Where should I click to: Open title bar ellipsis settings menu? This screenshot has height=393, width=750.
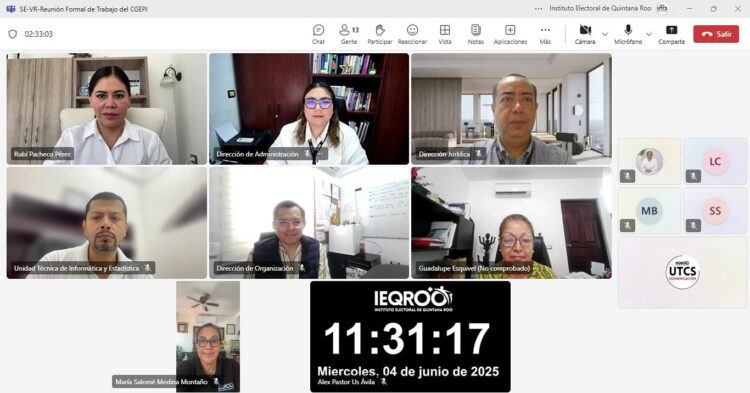(539, 9)
